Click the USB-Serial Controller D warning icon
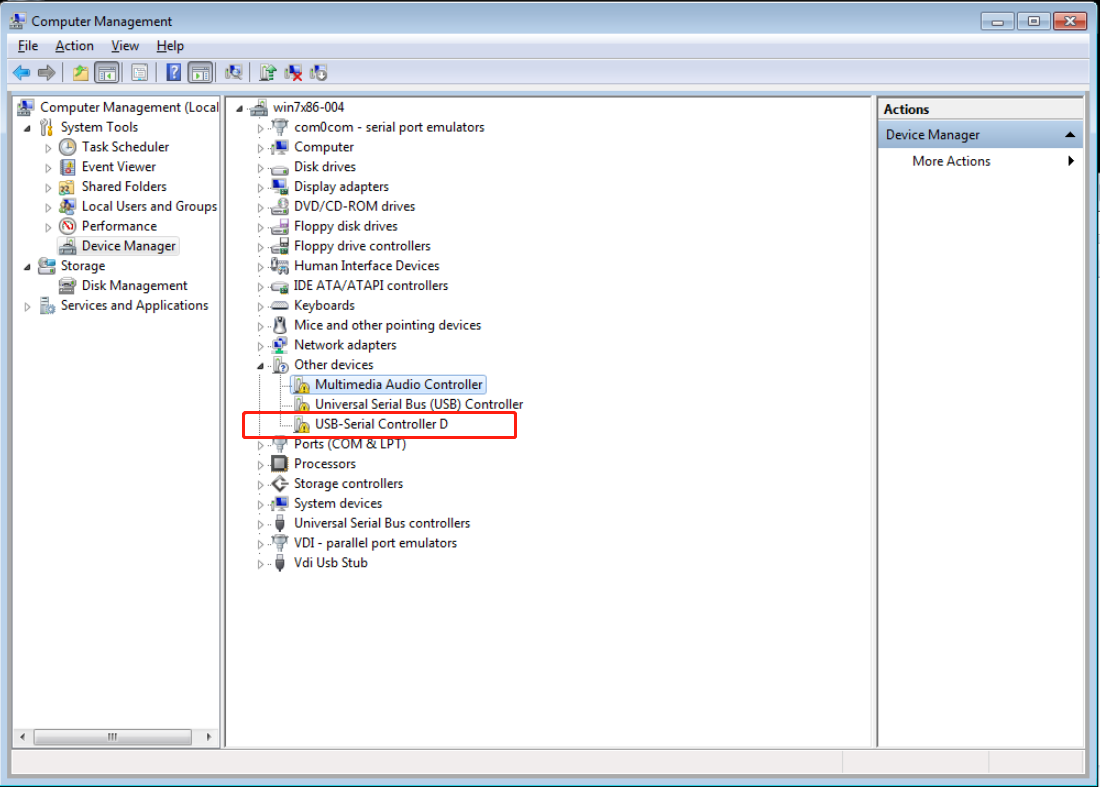 [302, 424]
